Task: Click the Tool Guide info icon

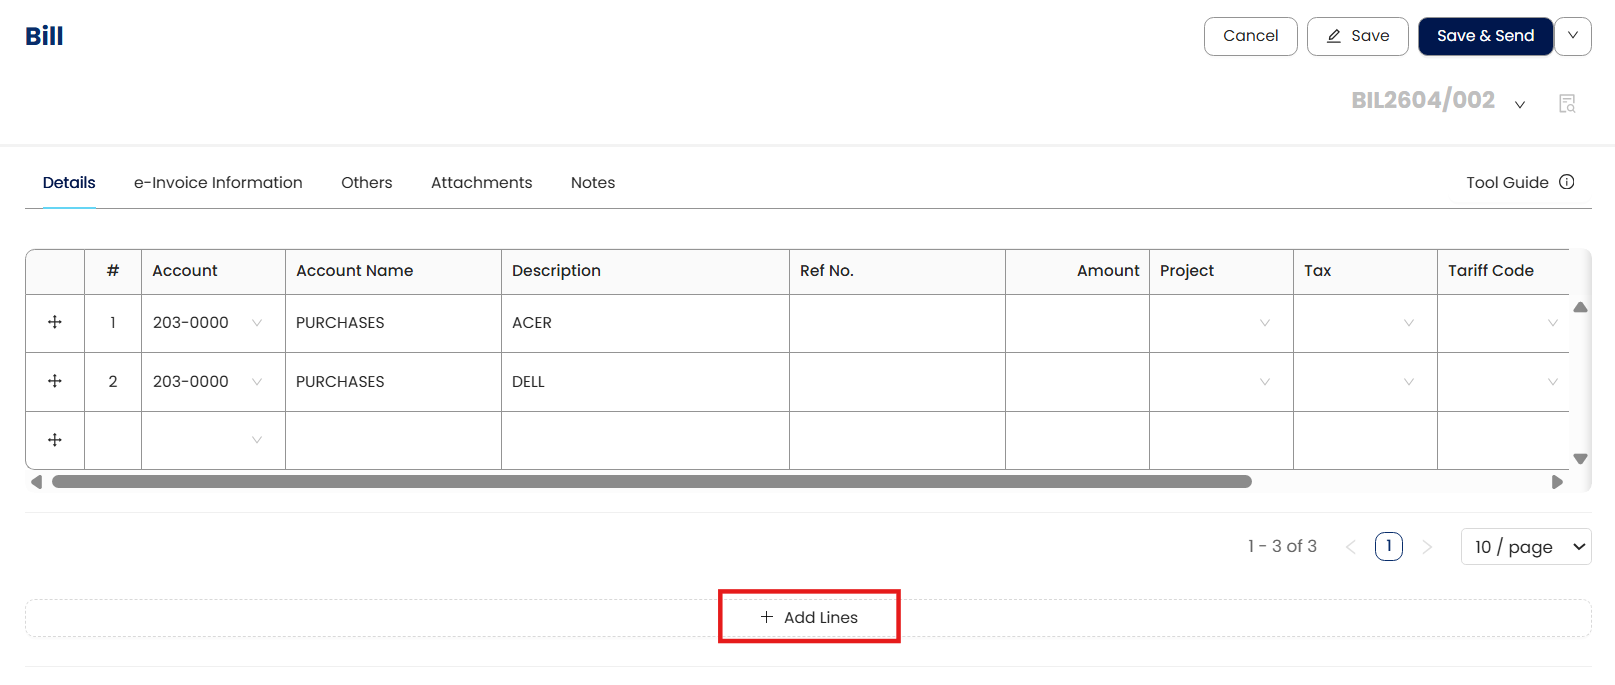Action: [1567, 182]
